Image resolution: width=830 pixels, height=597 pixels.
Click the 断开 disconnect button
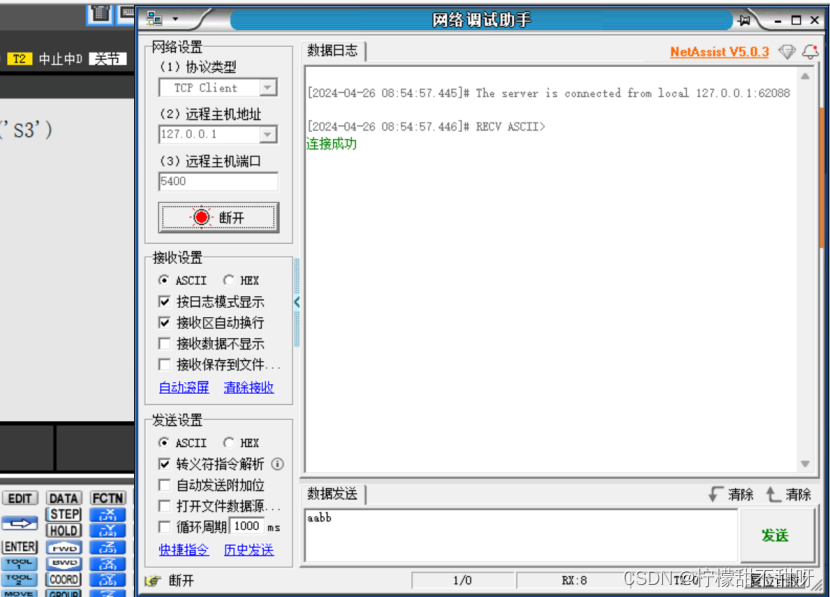click(218, 216)
